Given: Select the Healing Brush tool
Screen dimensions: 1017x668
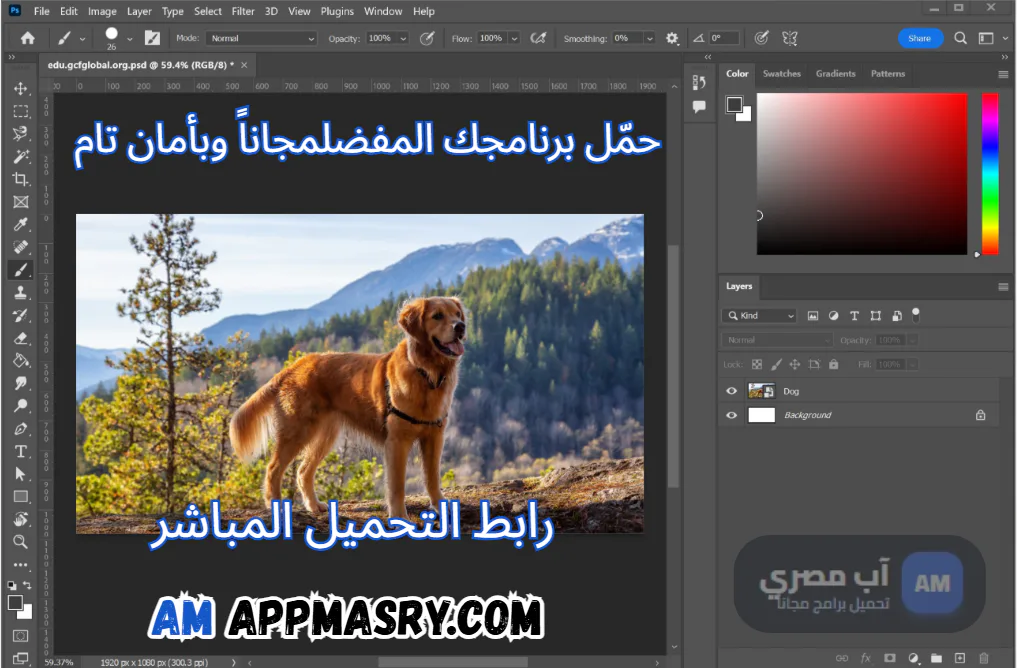Looking at the screenshot, I should 21,247.
